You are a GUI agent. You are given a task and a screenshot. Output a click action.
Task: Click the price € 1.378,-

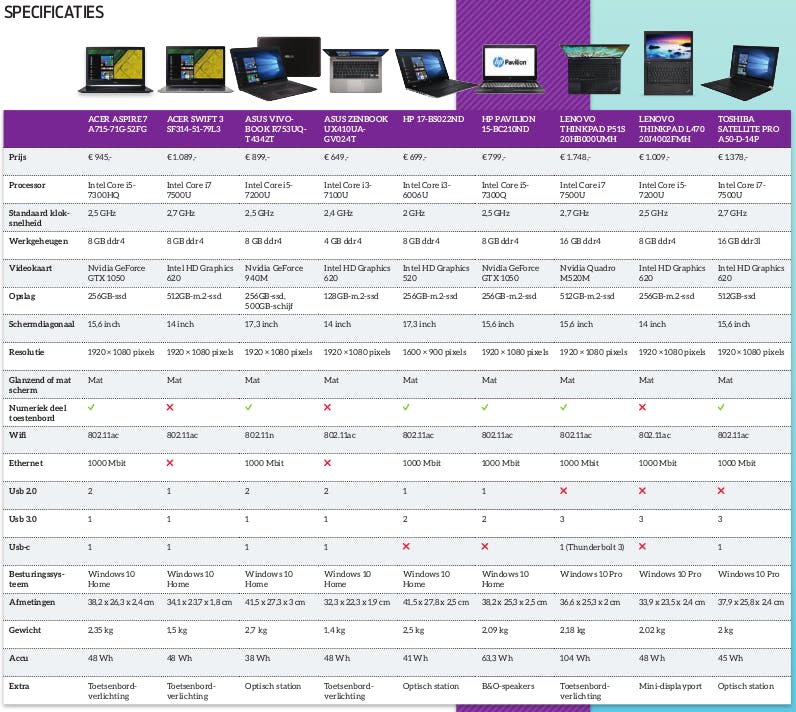pos(733,157)
